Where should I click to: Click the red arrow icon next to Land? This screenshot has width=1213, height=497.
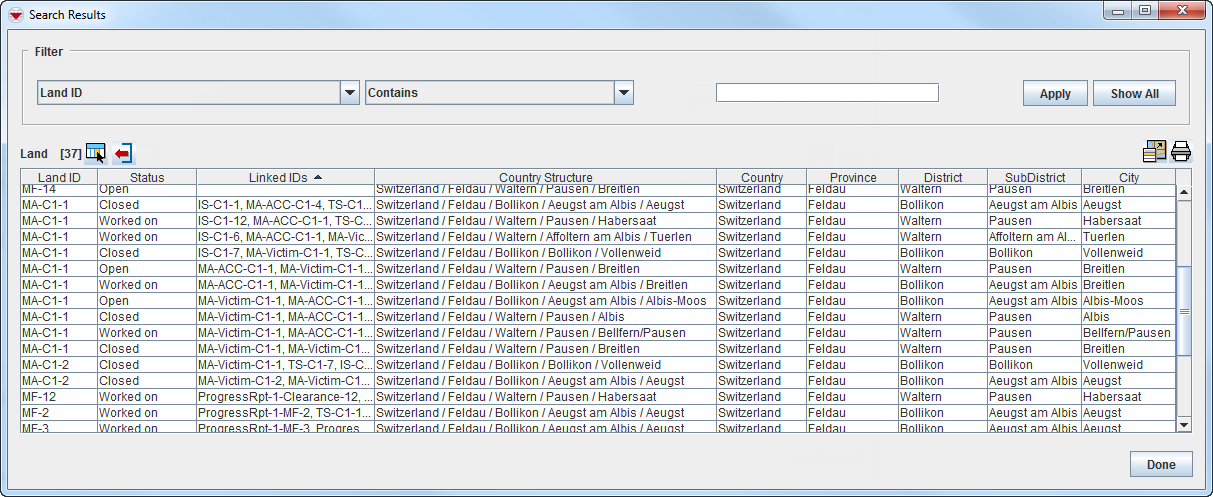point(123,153)
